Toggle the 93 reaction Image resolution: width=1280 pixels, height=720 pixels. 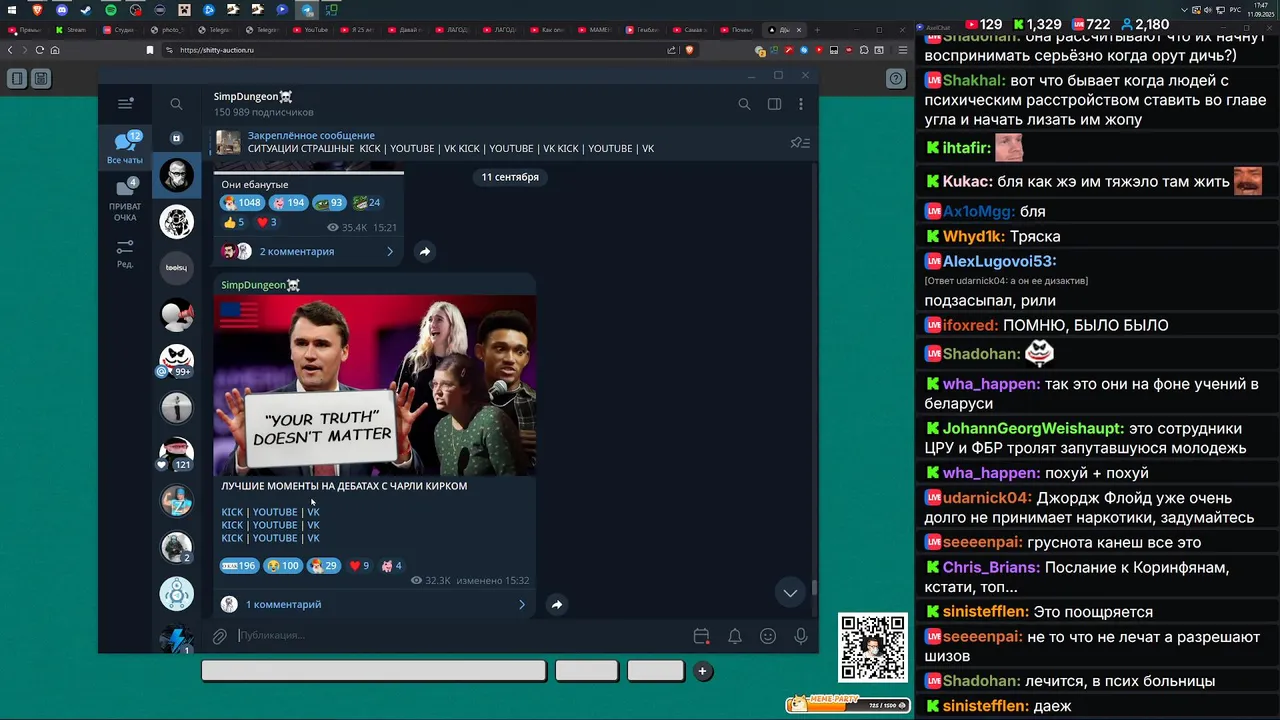pos(329,203)
